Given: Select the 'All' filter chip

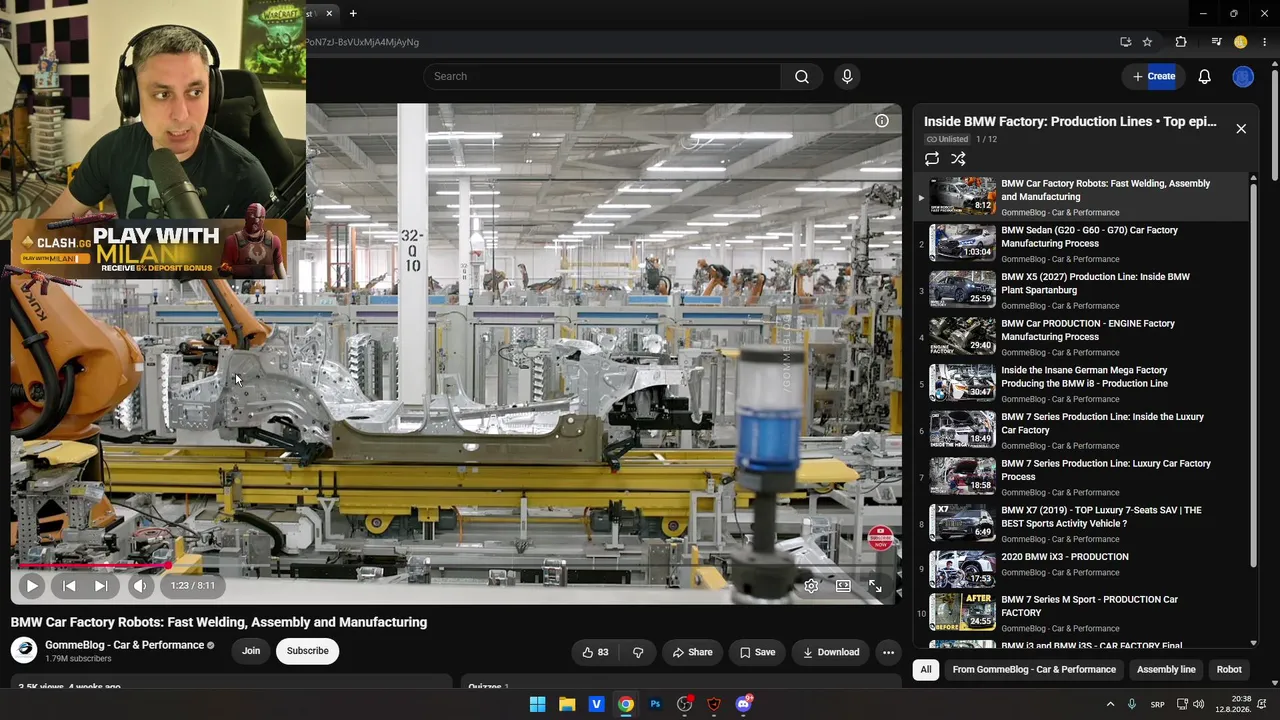Looking at the screenshot, I should 926,670.
